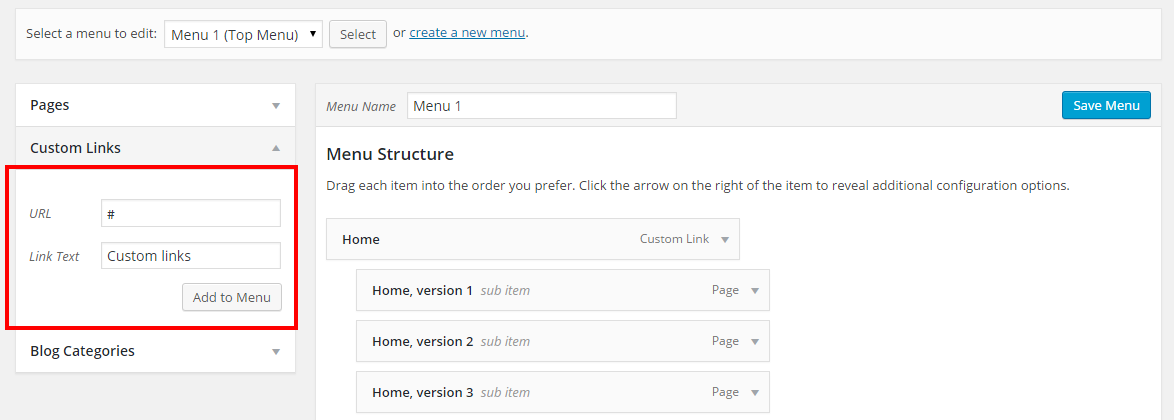Click Add to Menu button
The image size is (1174, 420).
[232, 297]
